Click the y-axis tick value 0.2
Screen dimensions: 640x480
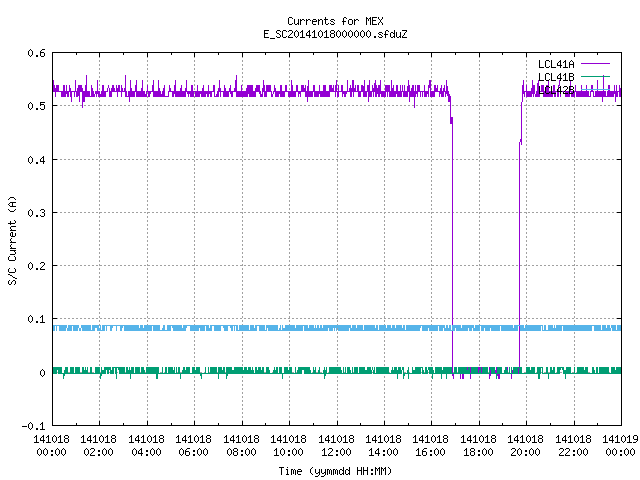pos(36,266)
